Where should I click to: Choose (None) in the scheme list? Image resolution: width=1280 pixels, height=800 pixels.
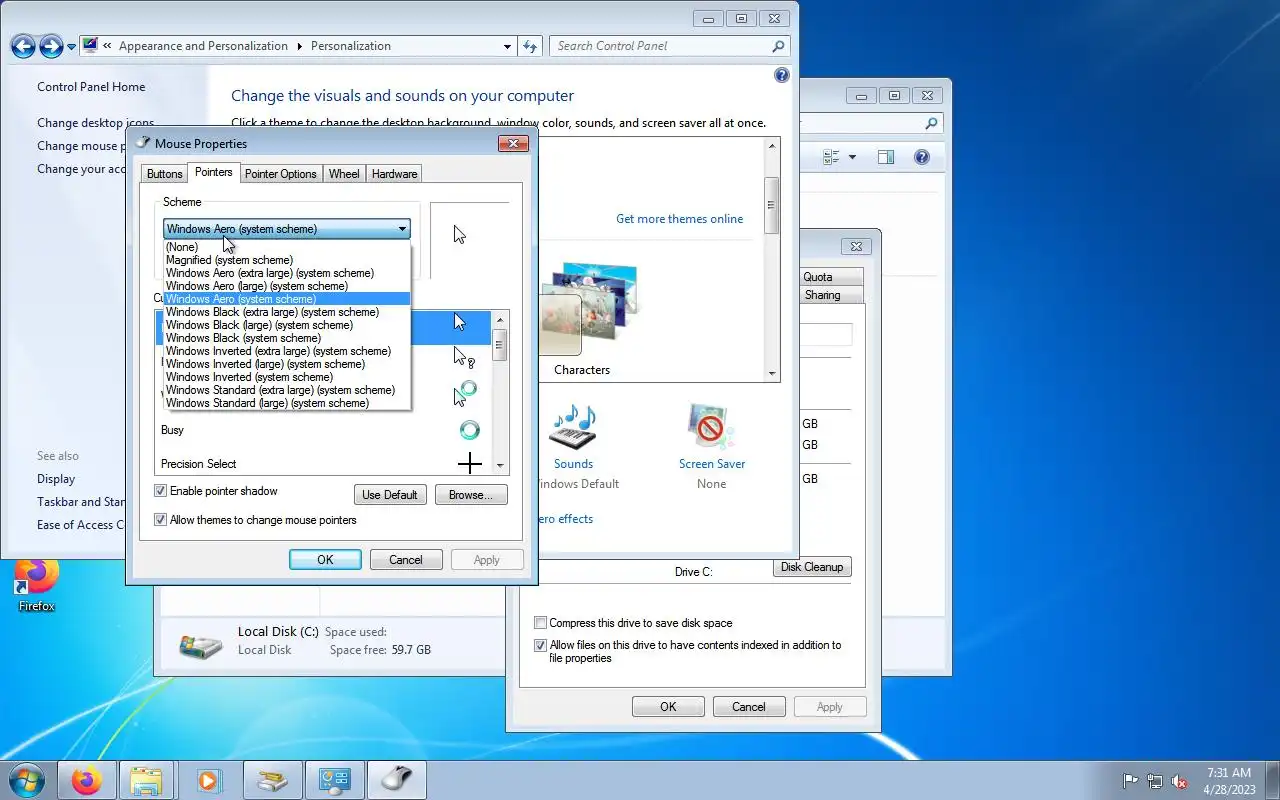tap(287, 247)
